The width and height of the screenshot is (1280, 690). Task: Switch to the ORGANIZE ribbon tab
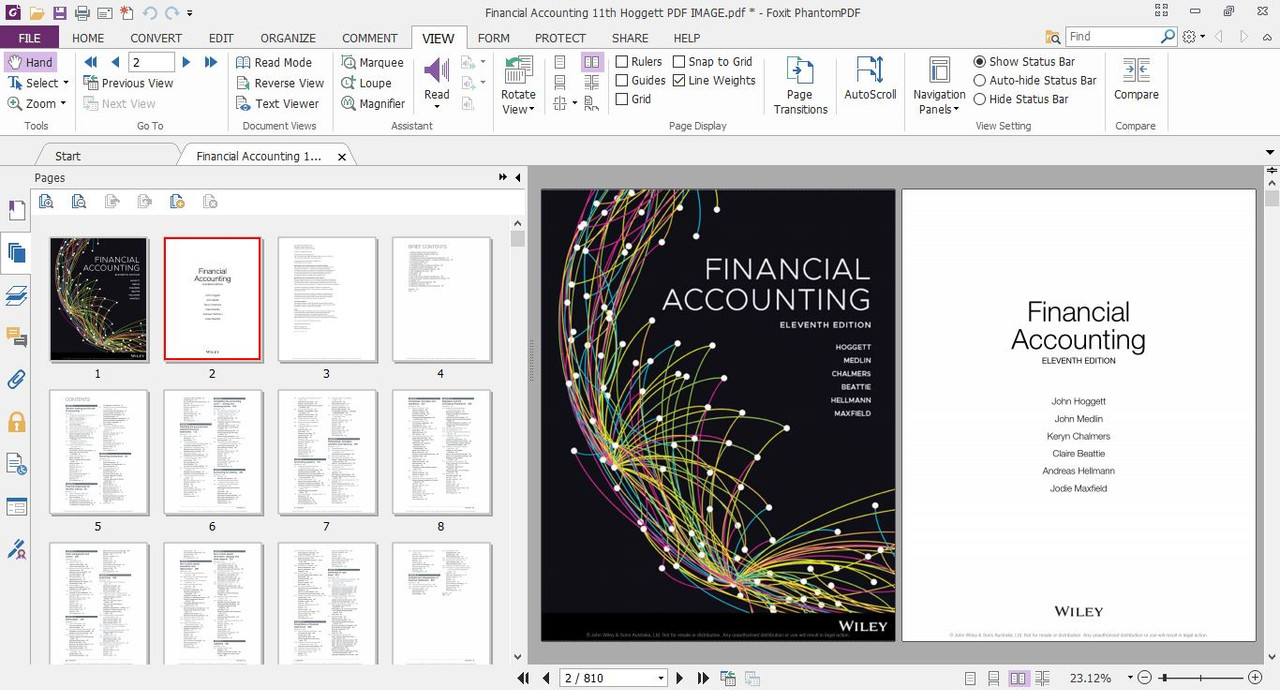tap(288, 38)
